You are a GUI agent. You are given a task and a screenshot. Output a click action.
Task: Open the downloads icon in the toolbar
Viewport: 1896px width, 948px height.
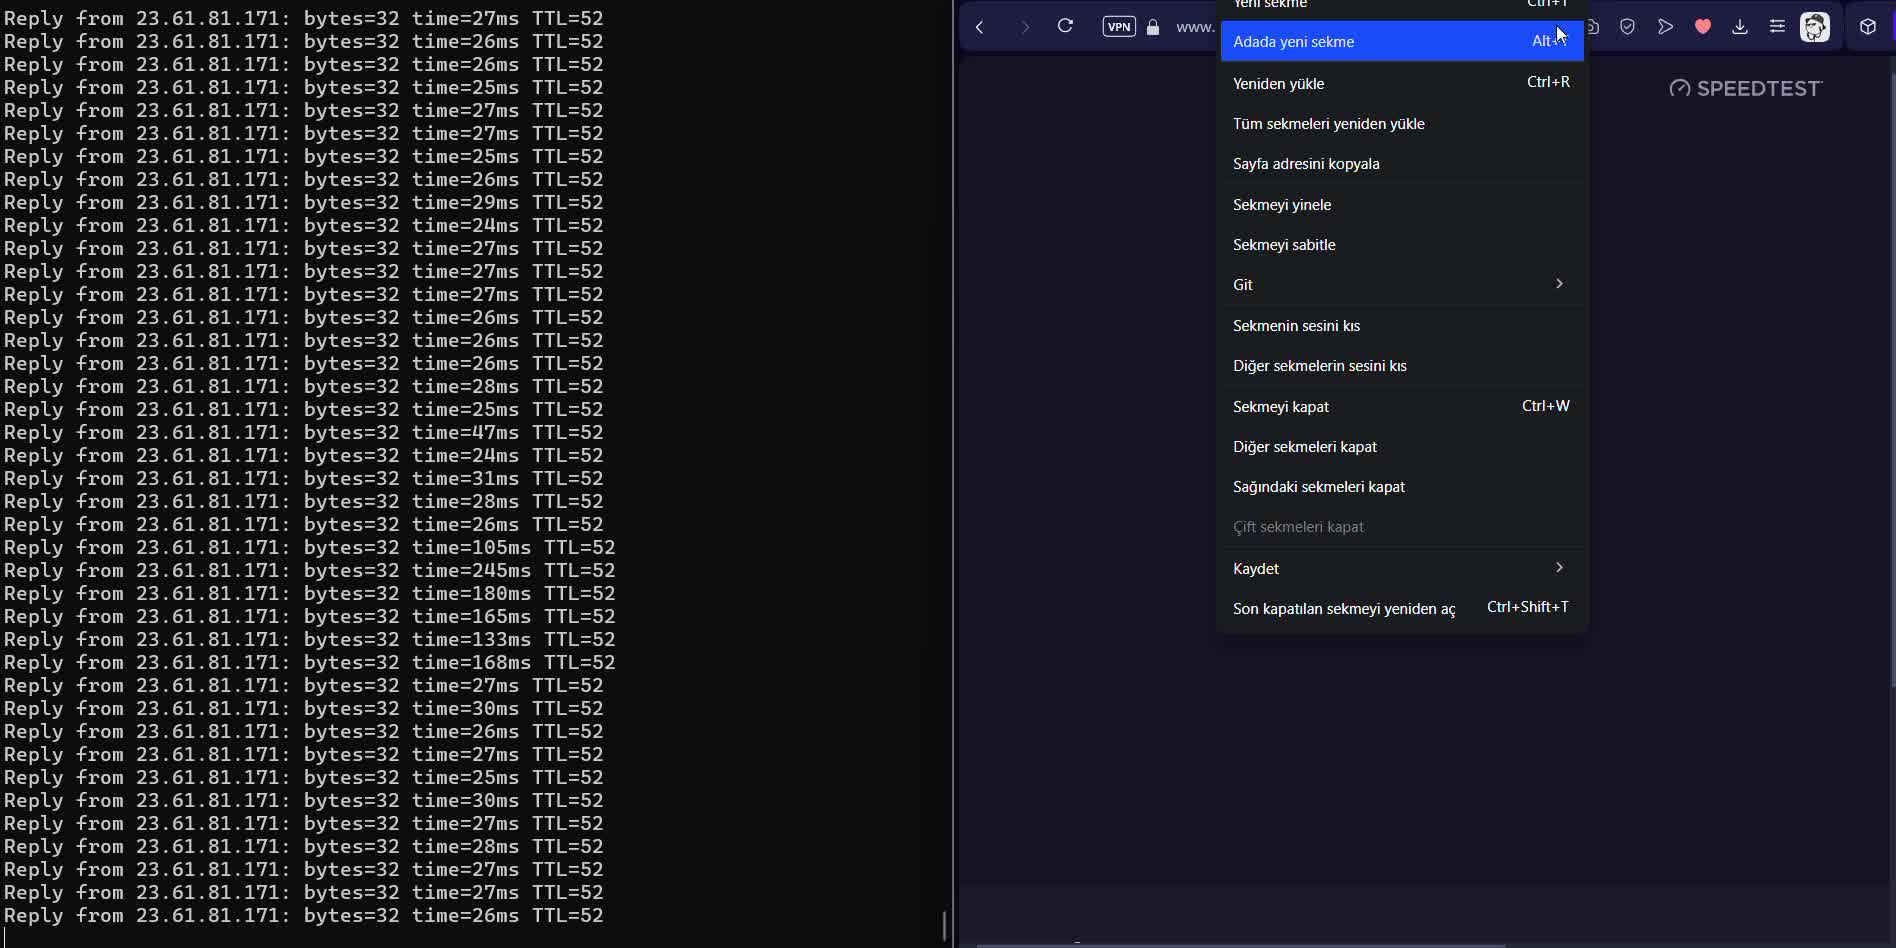1740,27
